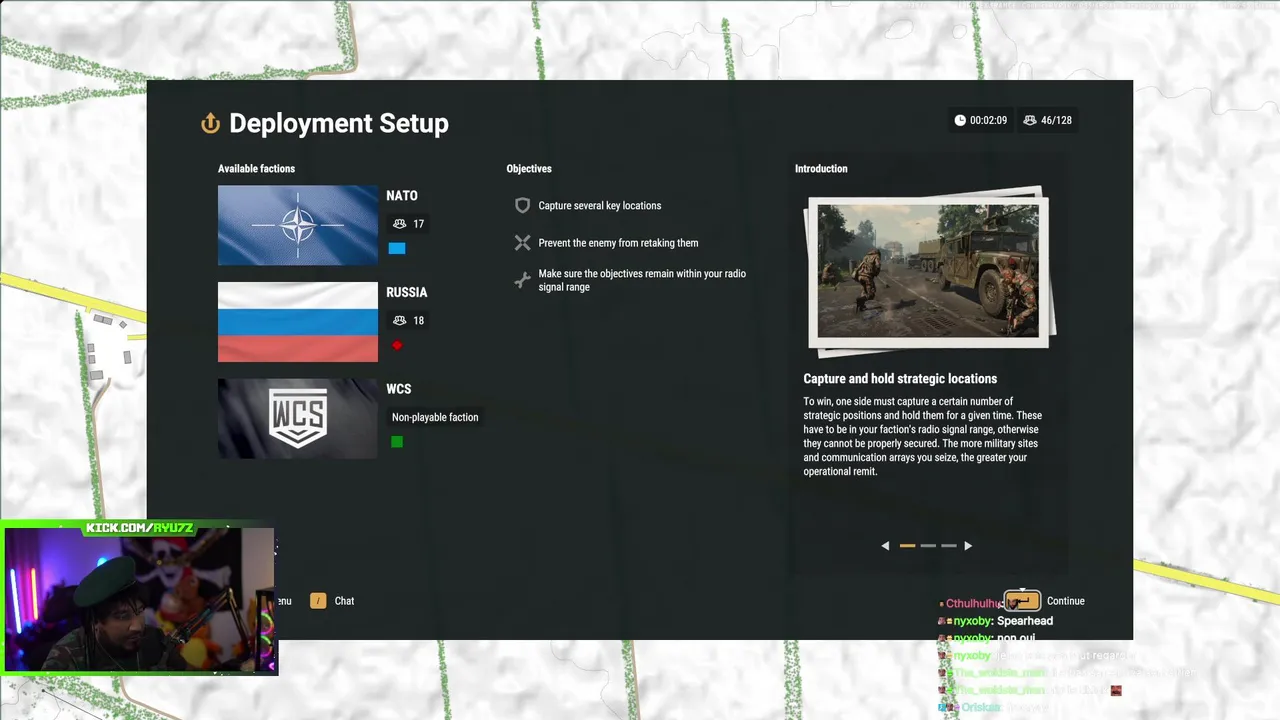Click the 00:02:09 timer value
Image resolution: width=1280 pixels, height=720 pixels.
(988, 120)
